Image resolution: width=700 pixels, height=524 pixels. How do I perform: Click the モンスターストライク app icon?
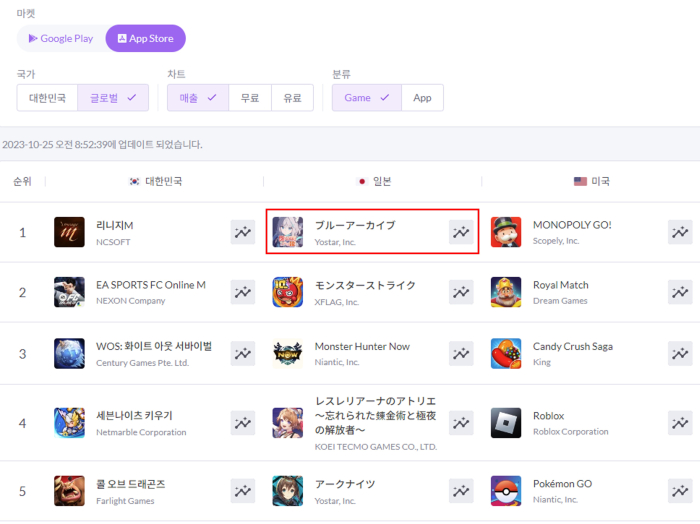288,292
